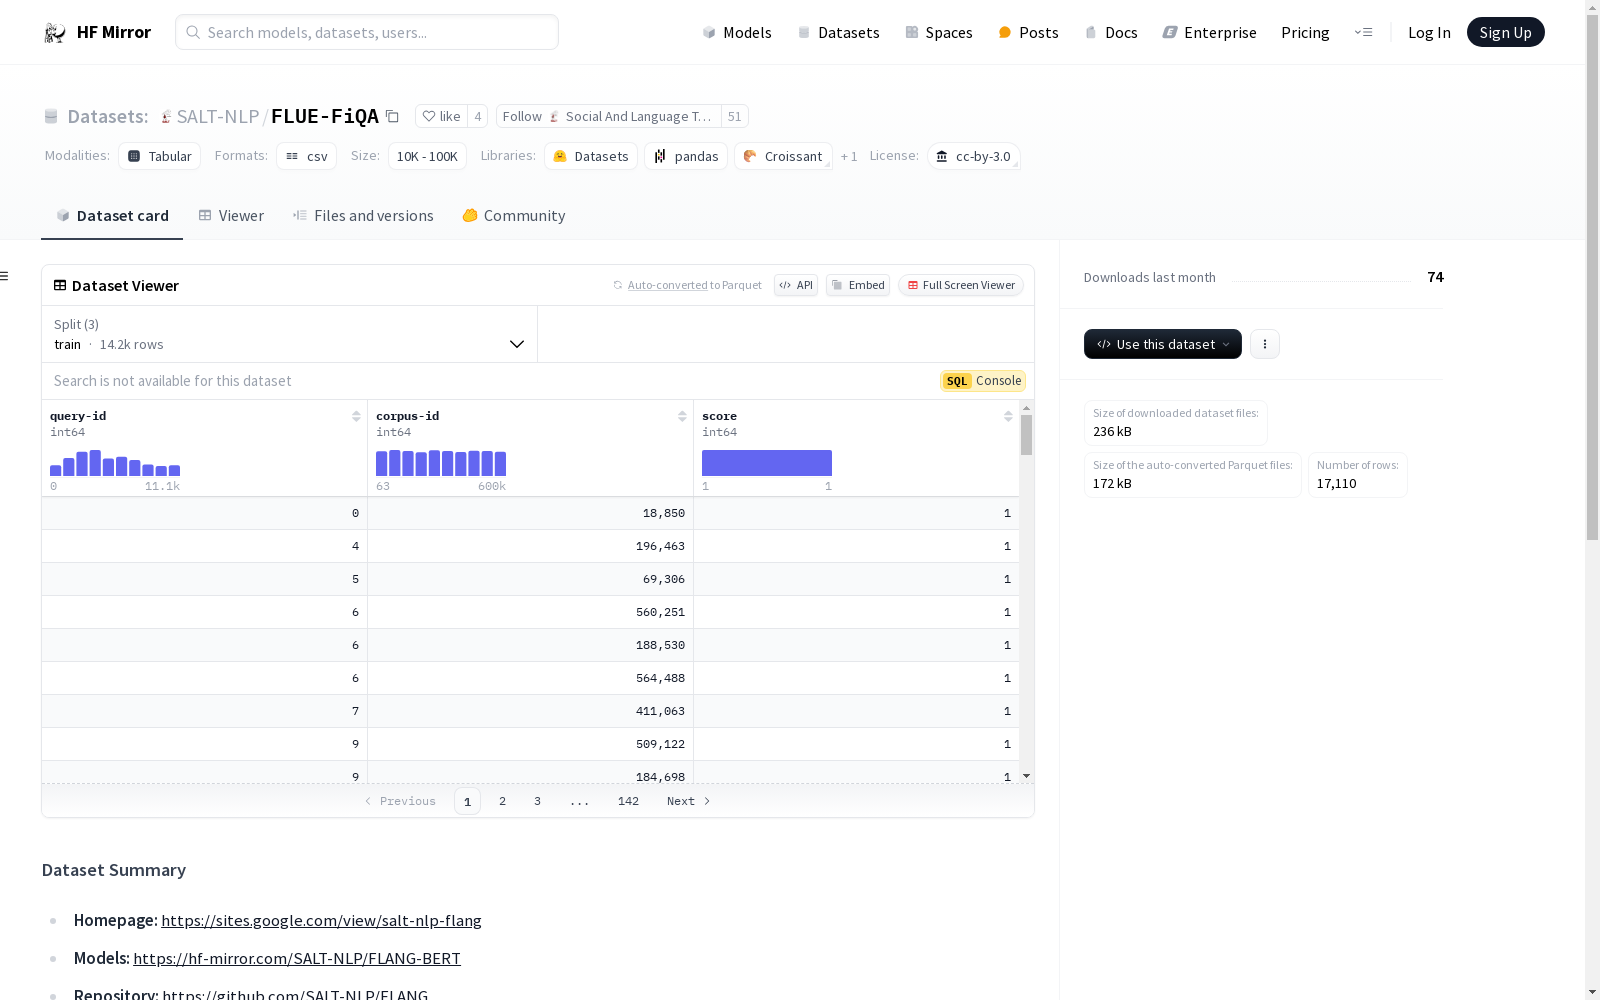Viewport: 1600px width, 1000px height.
Task: Expand the Use this dataset dropdown
Action: pyautogui.click(x=1162, y=344)
